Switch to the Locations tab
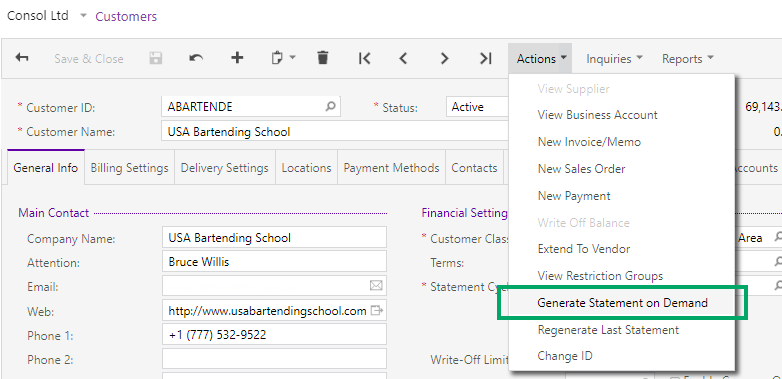This screenshot has height=379, width=782. pos(306,168)
